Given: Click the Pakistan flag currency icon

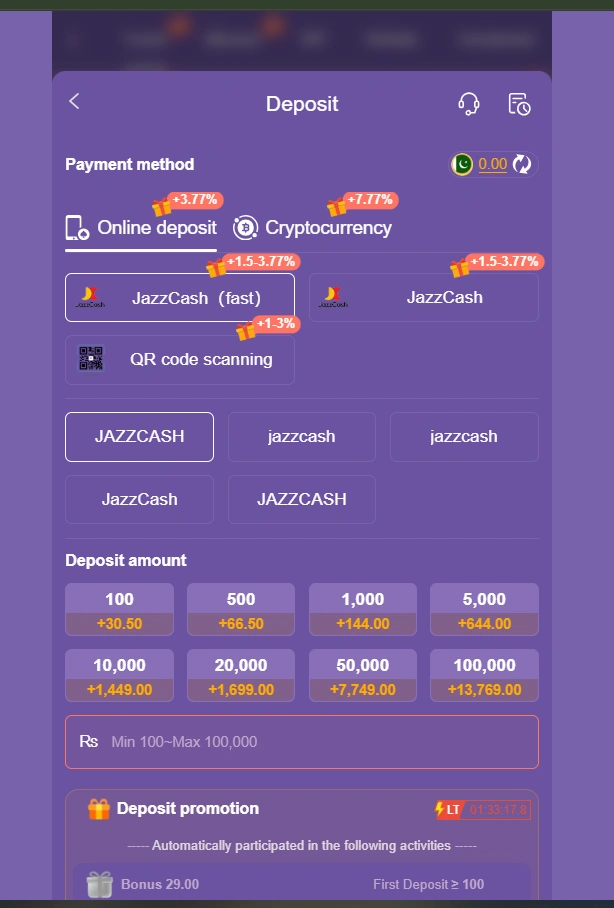Looking at the screenshot, I should (461, 164).
